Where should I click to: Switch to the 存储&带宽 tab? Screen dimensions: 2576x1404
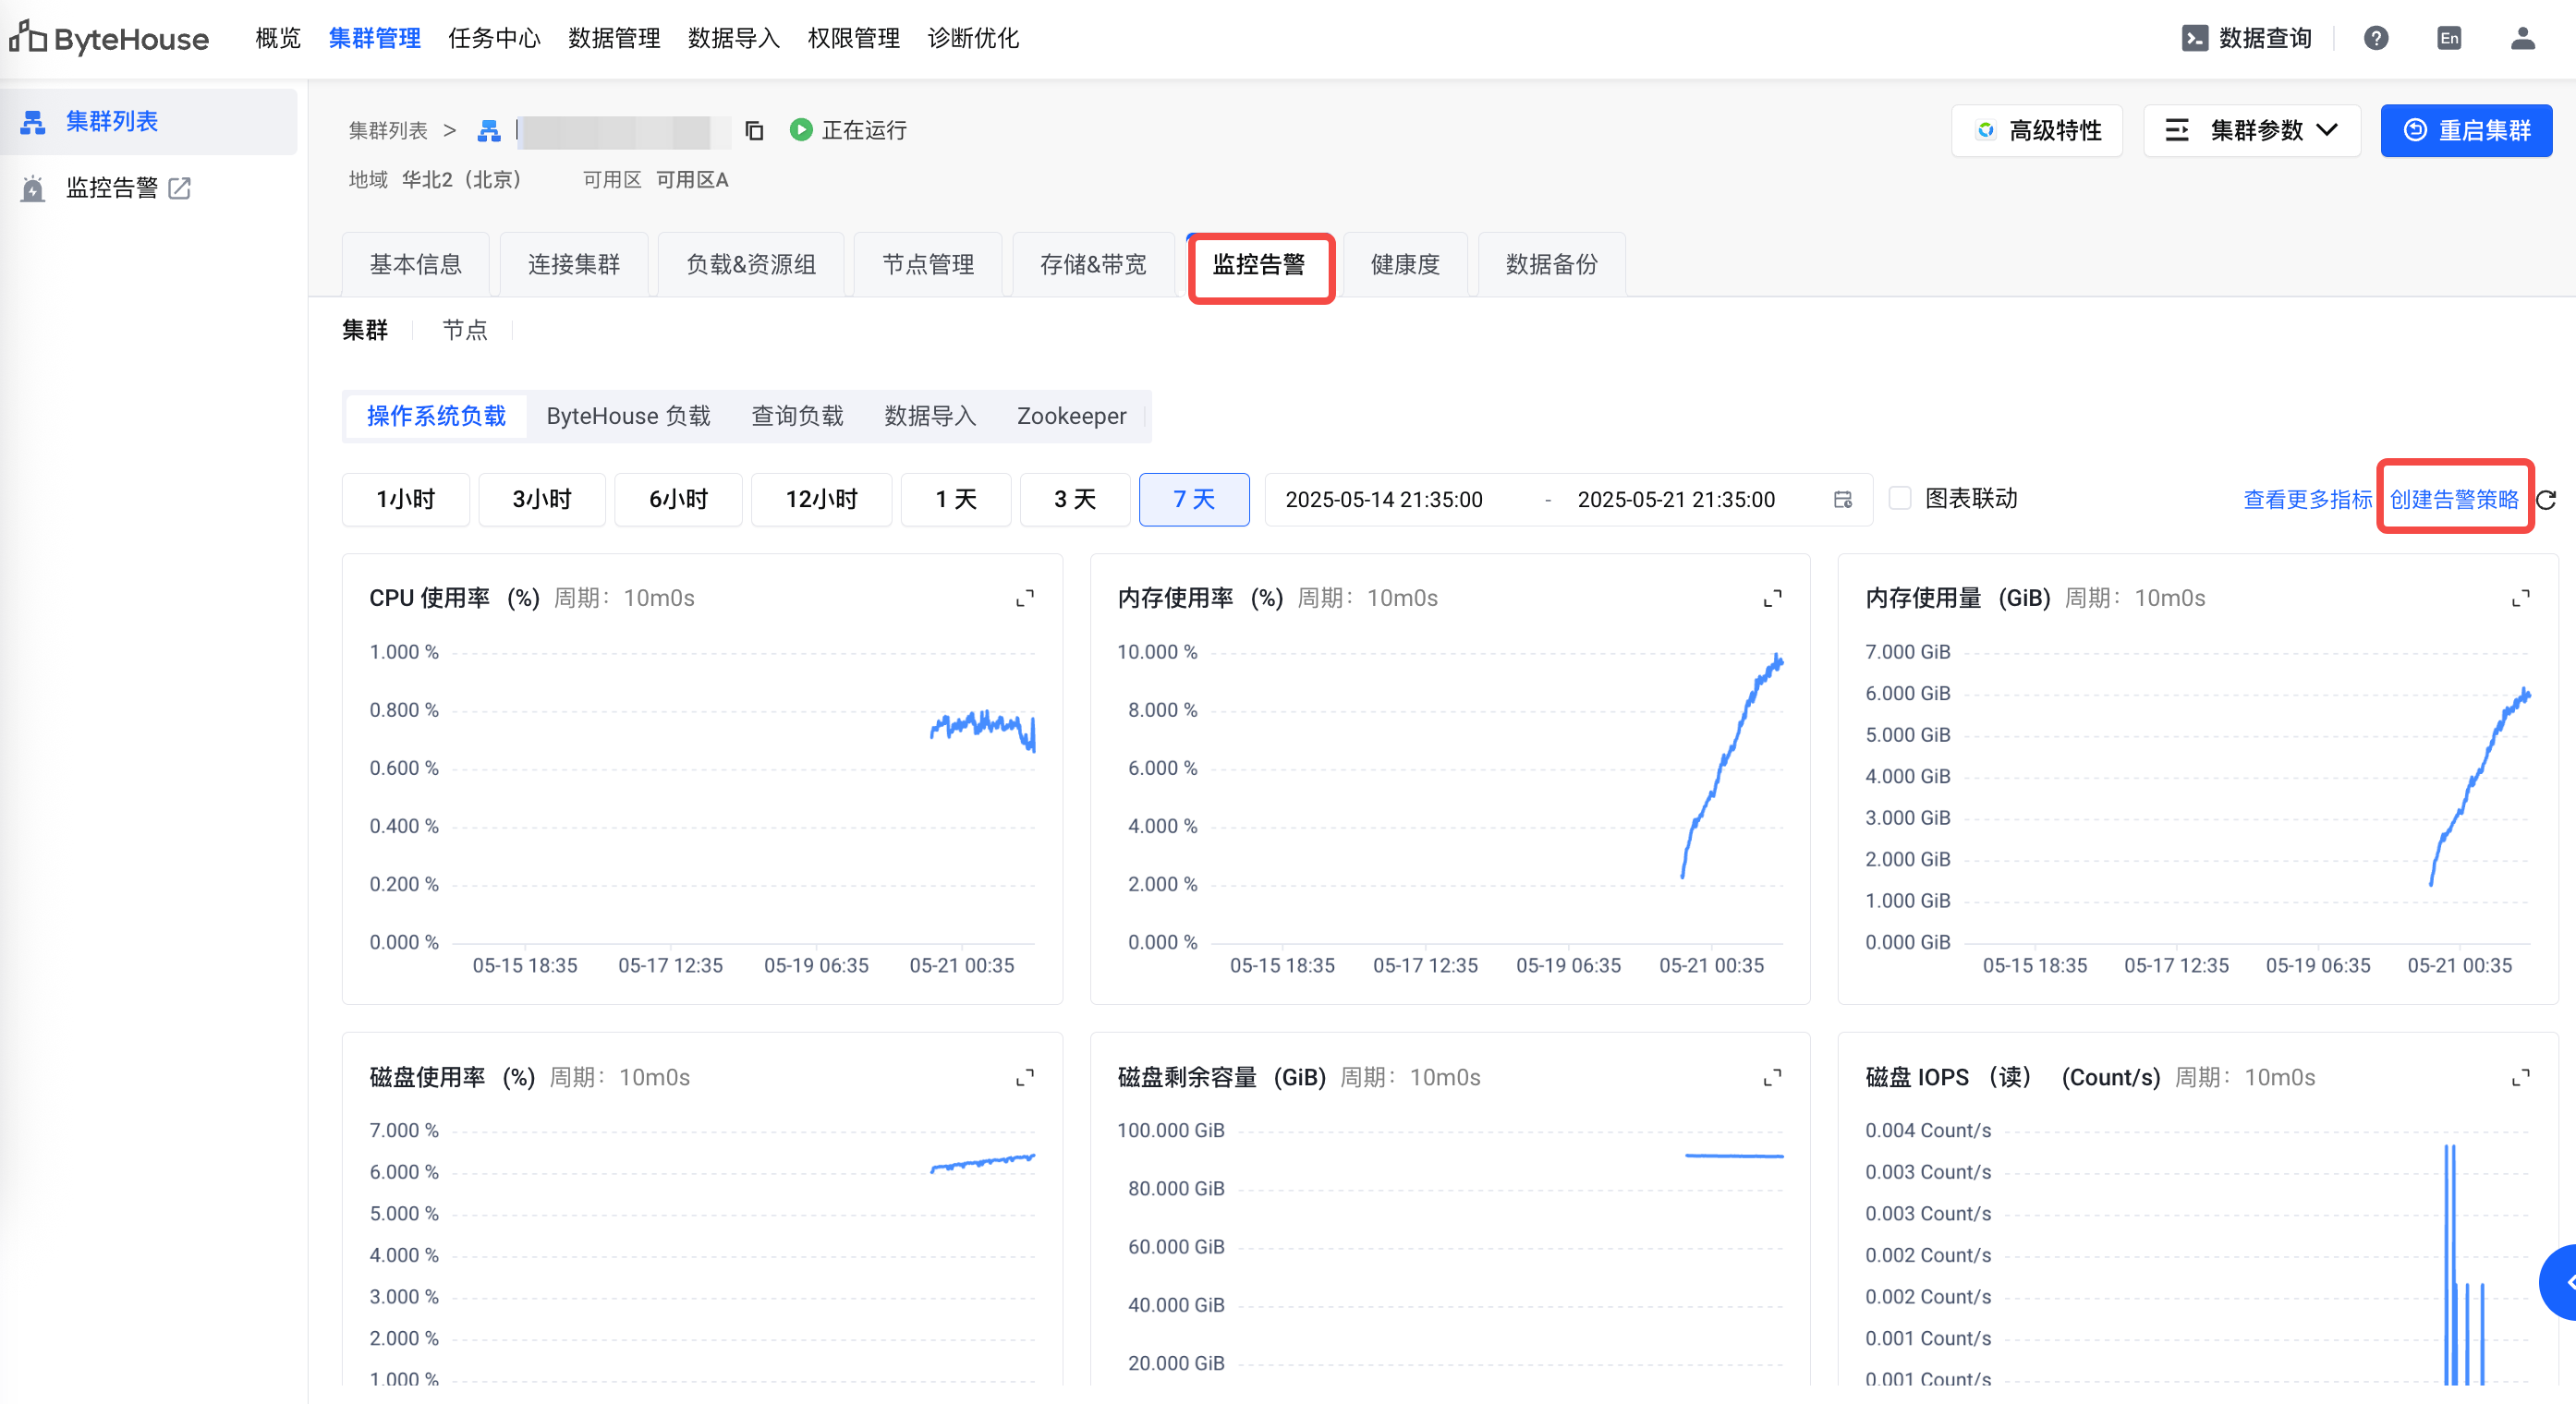(1093, 264)
